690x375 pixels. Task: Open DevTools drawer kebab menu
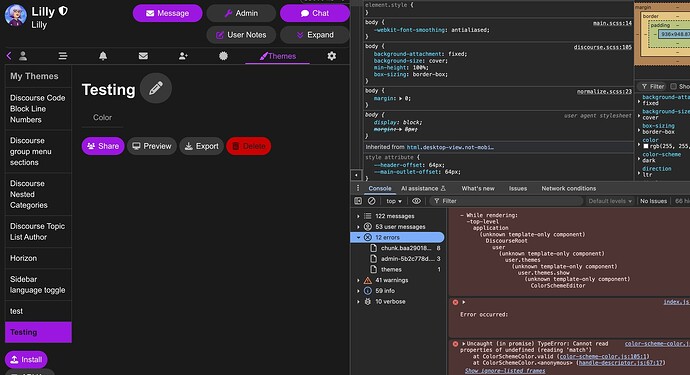click(358, 188)
